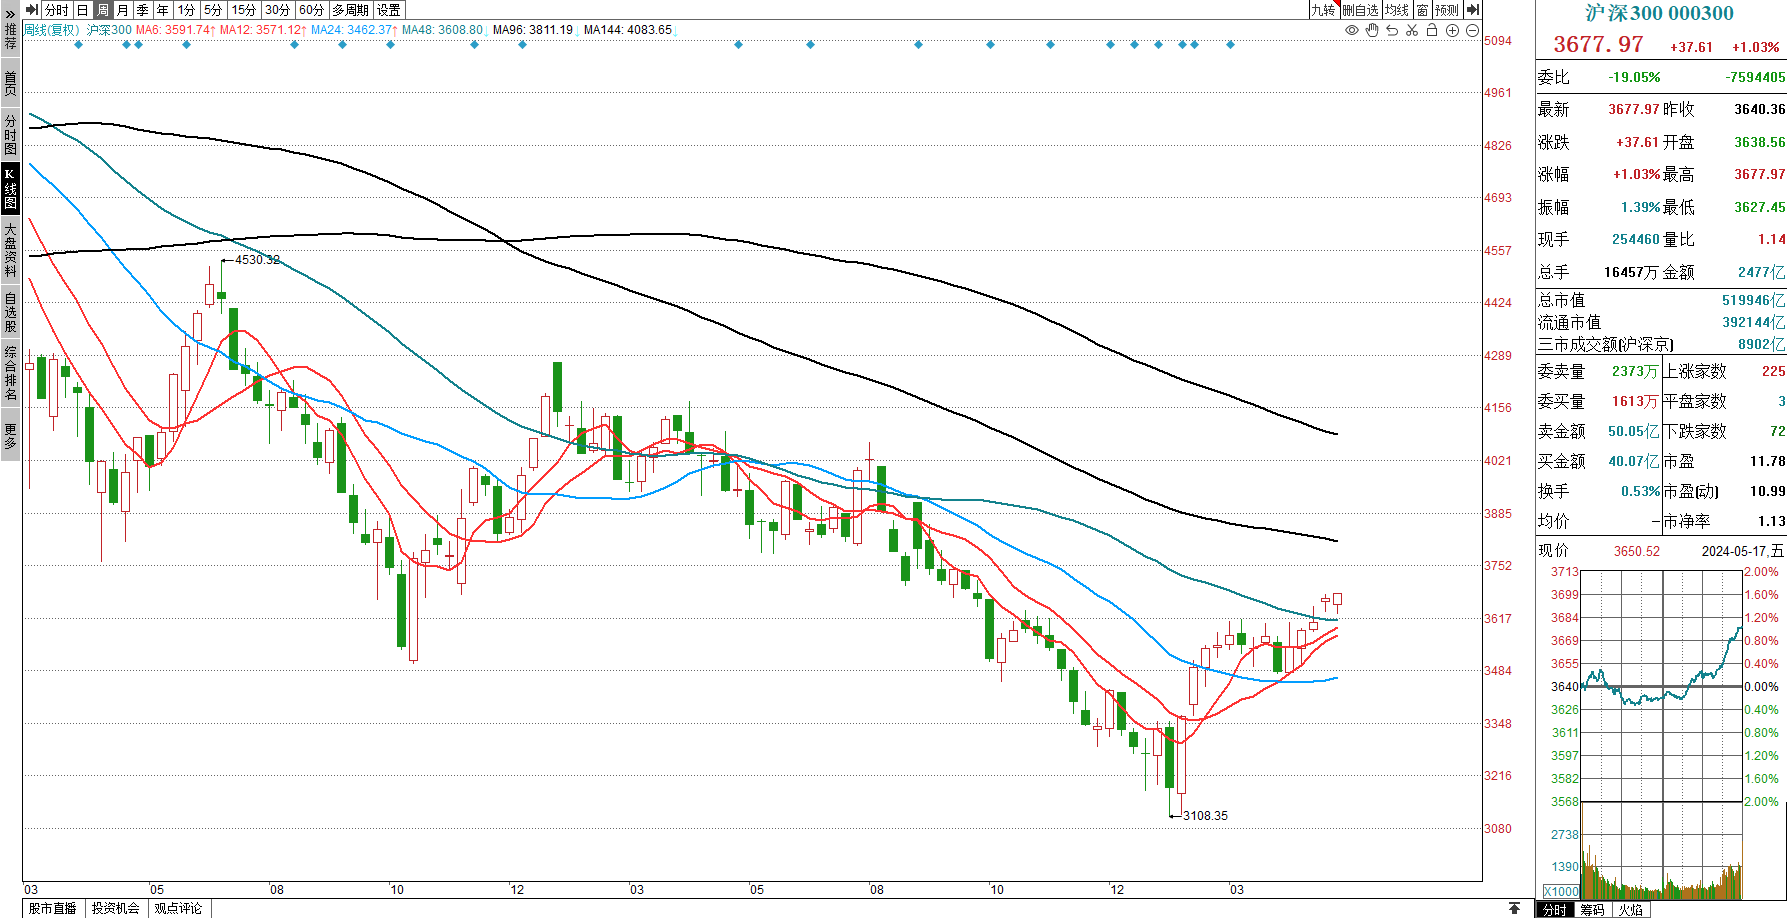The image size is (1787, 918).
Task: Open the 设置 settings menu
Action: pyautogui.click(x=389, y=10)
